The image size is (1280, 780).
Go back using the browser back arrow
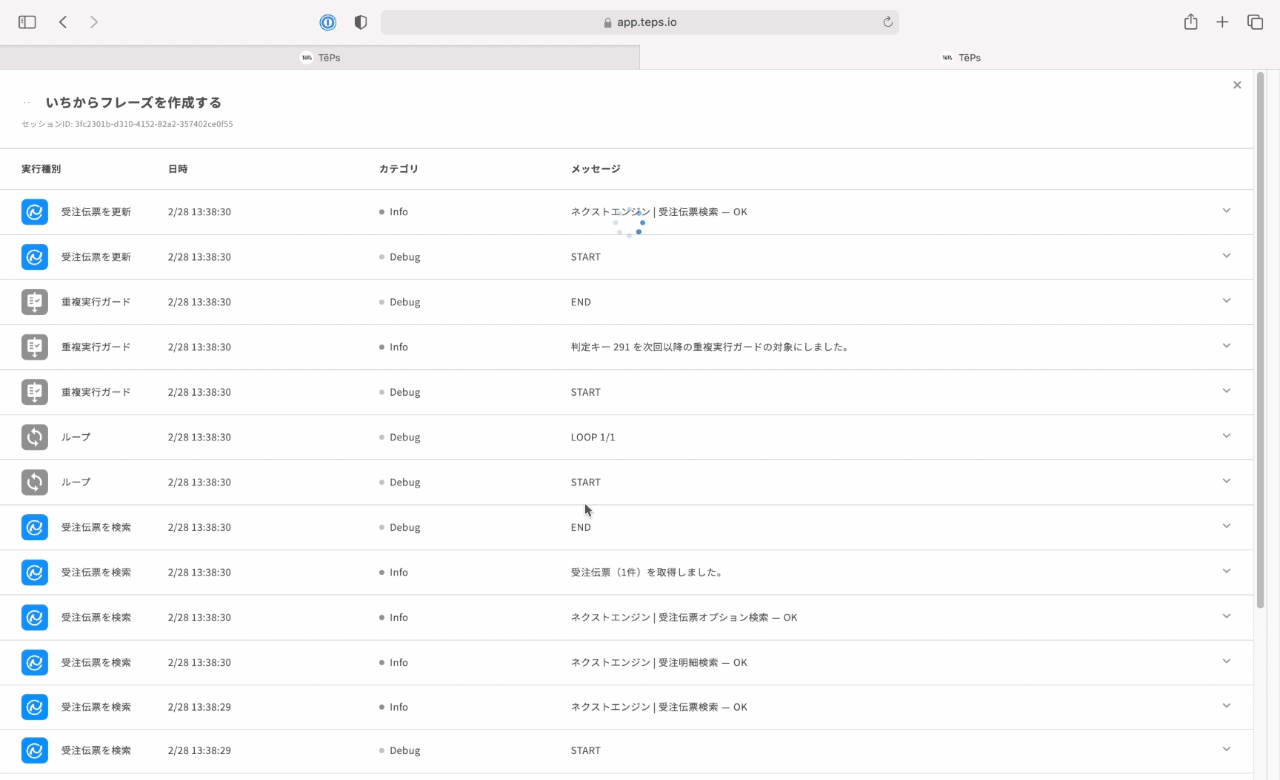click(x=63, y=22)
